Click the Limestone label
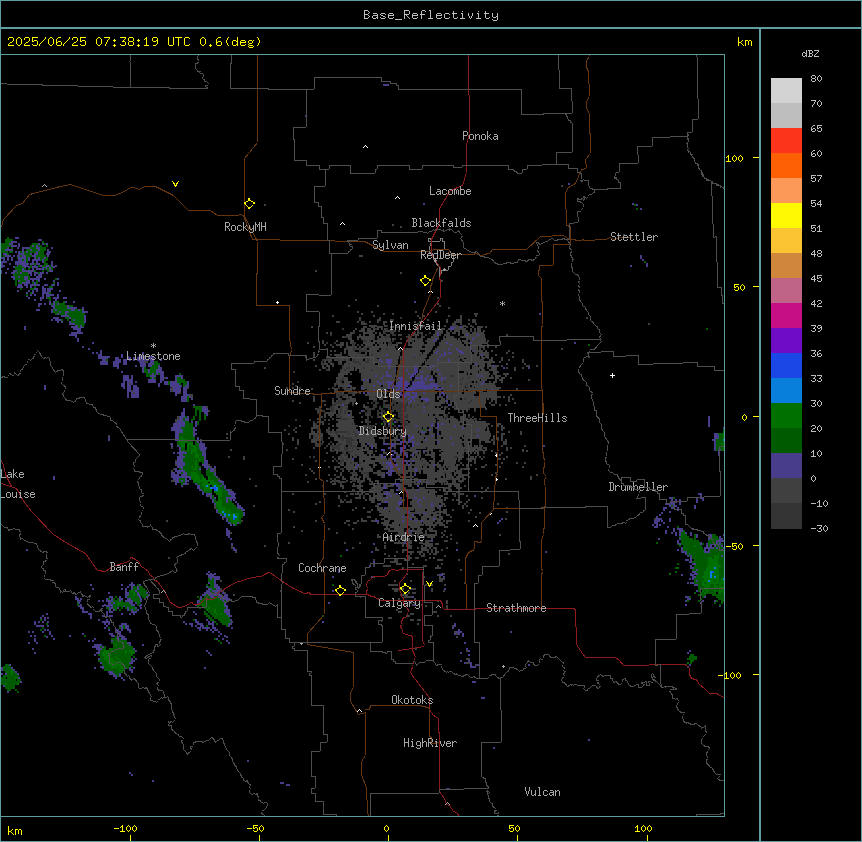The width and height of the screenshot is (862, 842). (x=153, y=356)
